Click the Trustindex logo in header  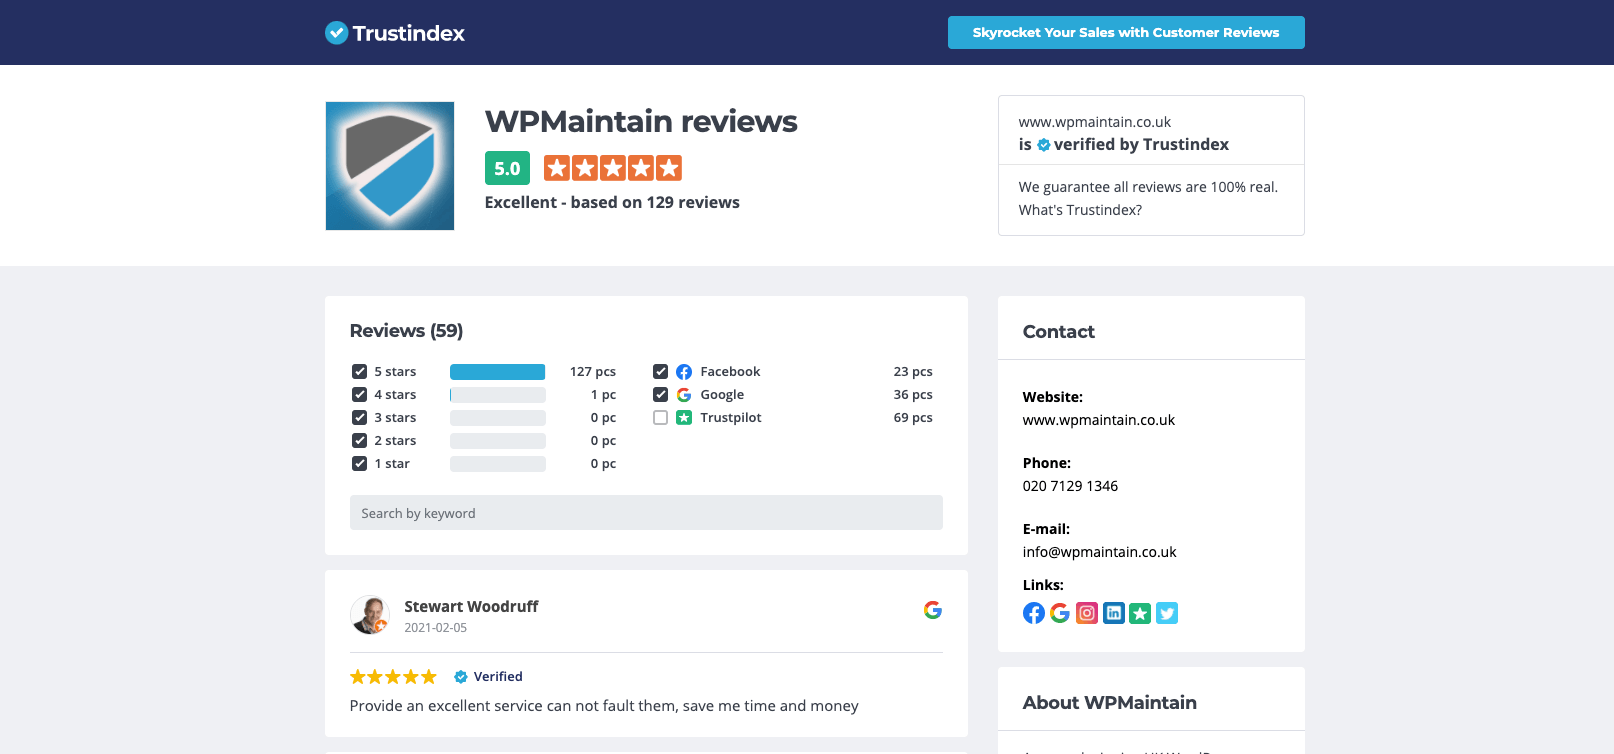395,33
